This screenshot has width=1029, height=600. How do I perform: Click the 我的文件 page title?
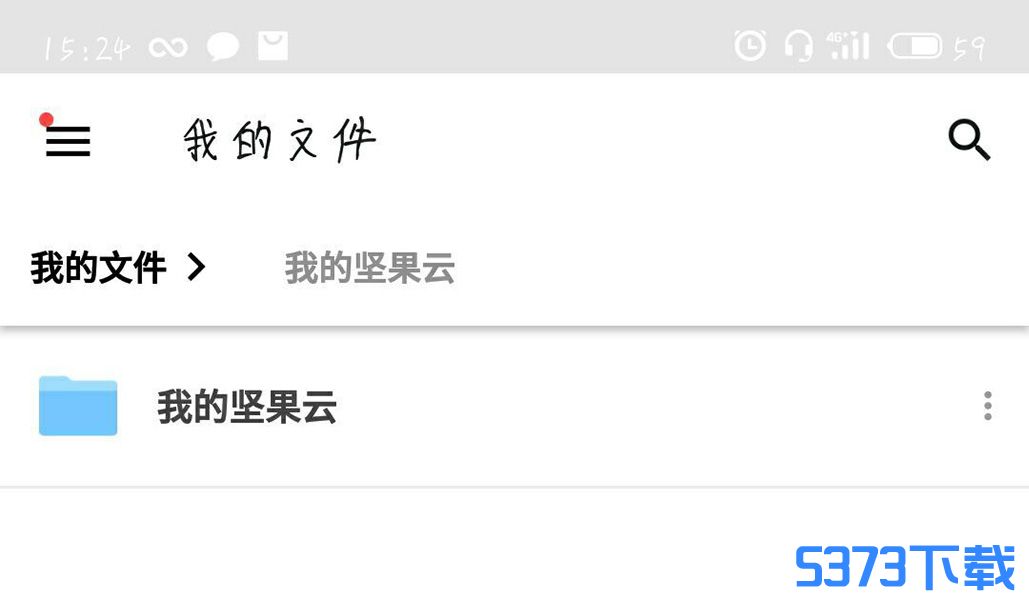click(x=279, y=140)
